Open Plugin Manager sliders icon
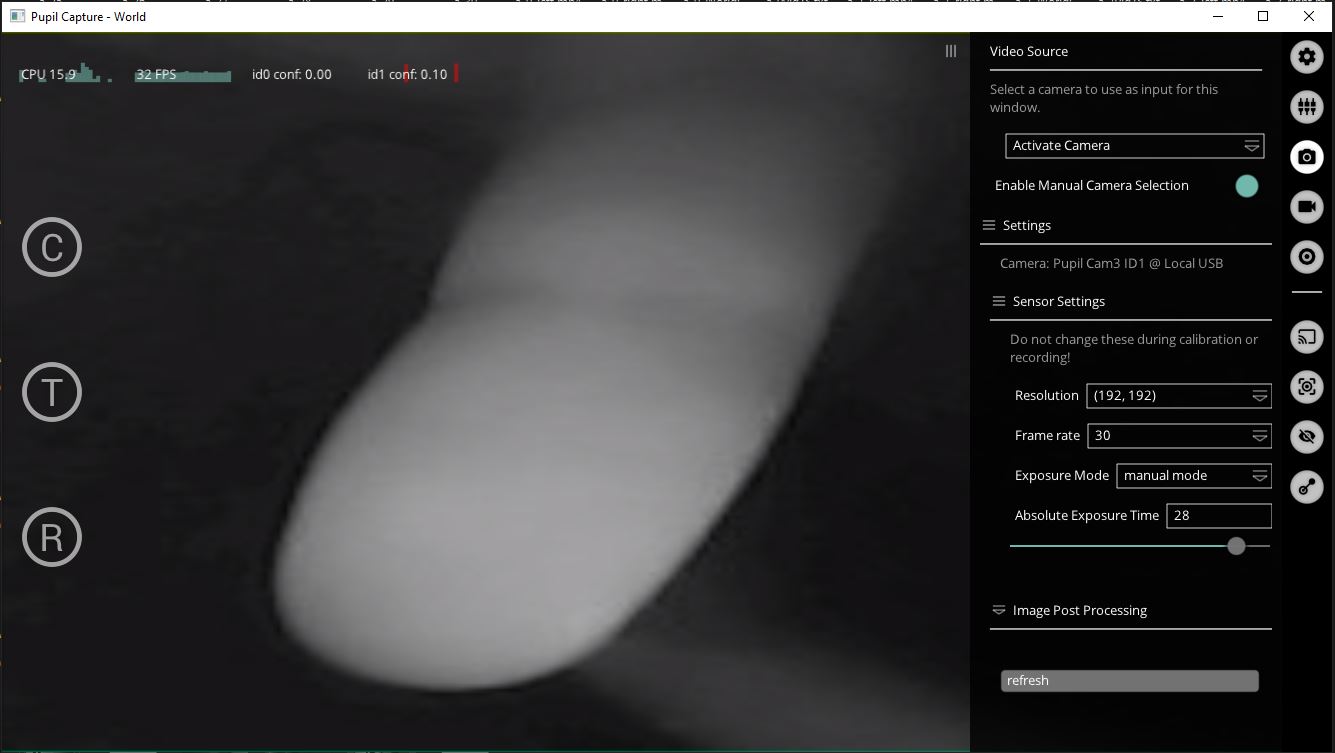The height and width of the screenshot is (753, 1335). [1306, 106]
